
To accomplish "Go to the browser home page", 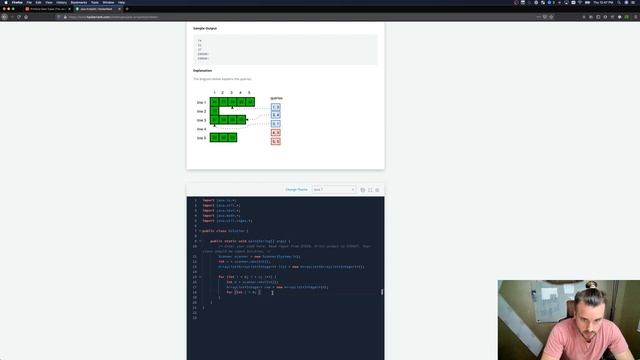I will pyautogui.click(x=26, y=17).
